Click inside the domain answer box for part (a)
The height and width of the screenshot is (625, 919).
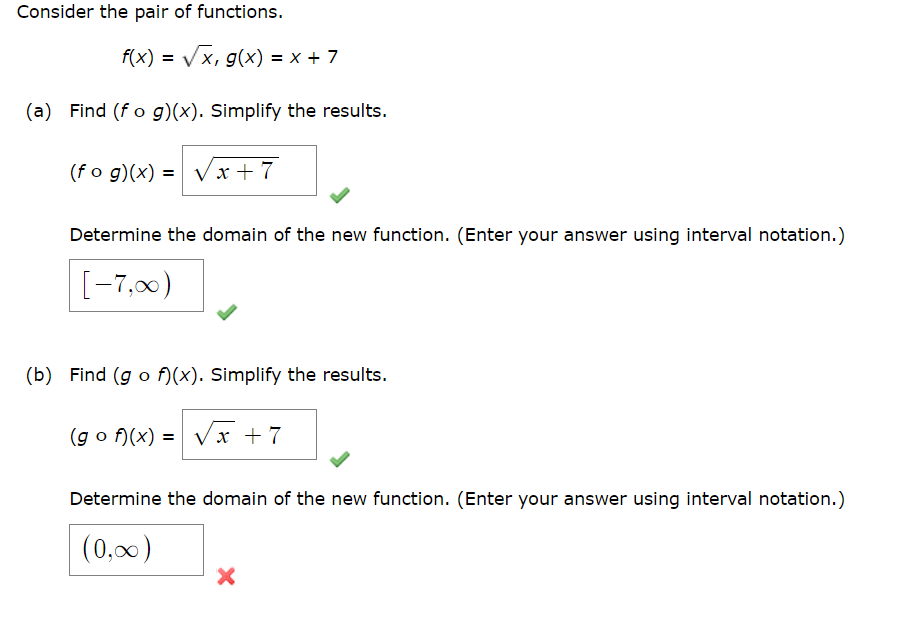(x=136, y=285)
